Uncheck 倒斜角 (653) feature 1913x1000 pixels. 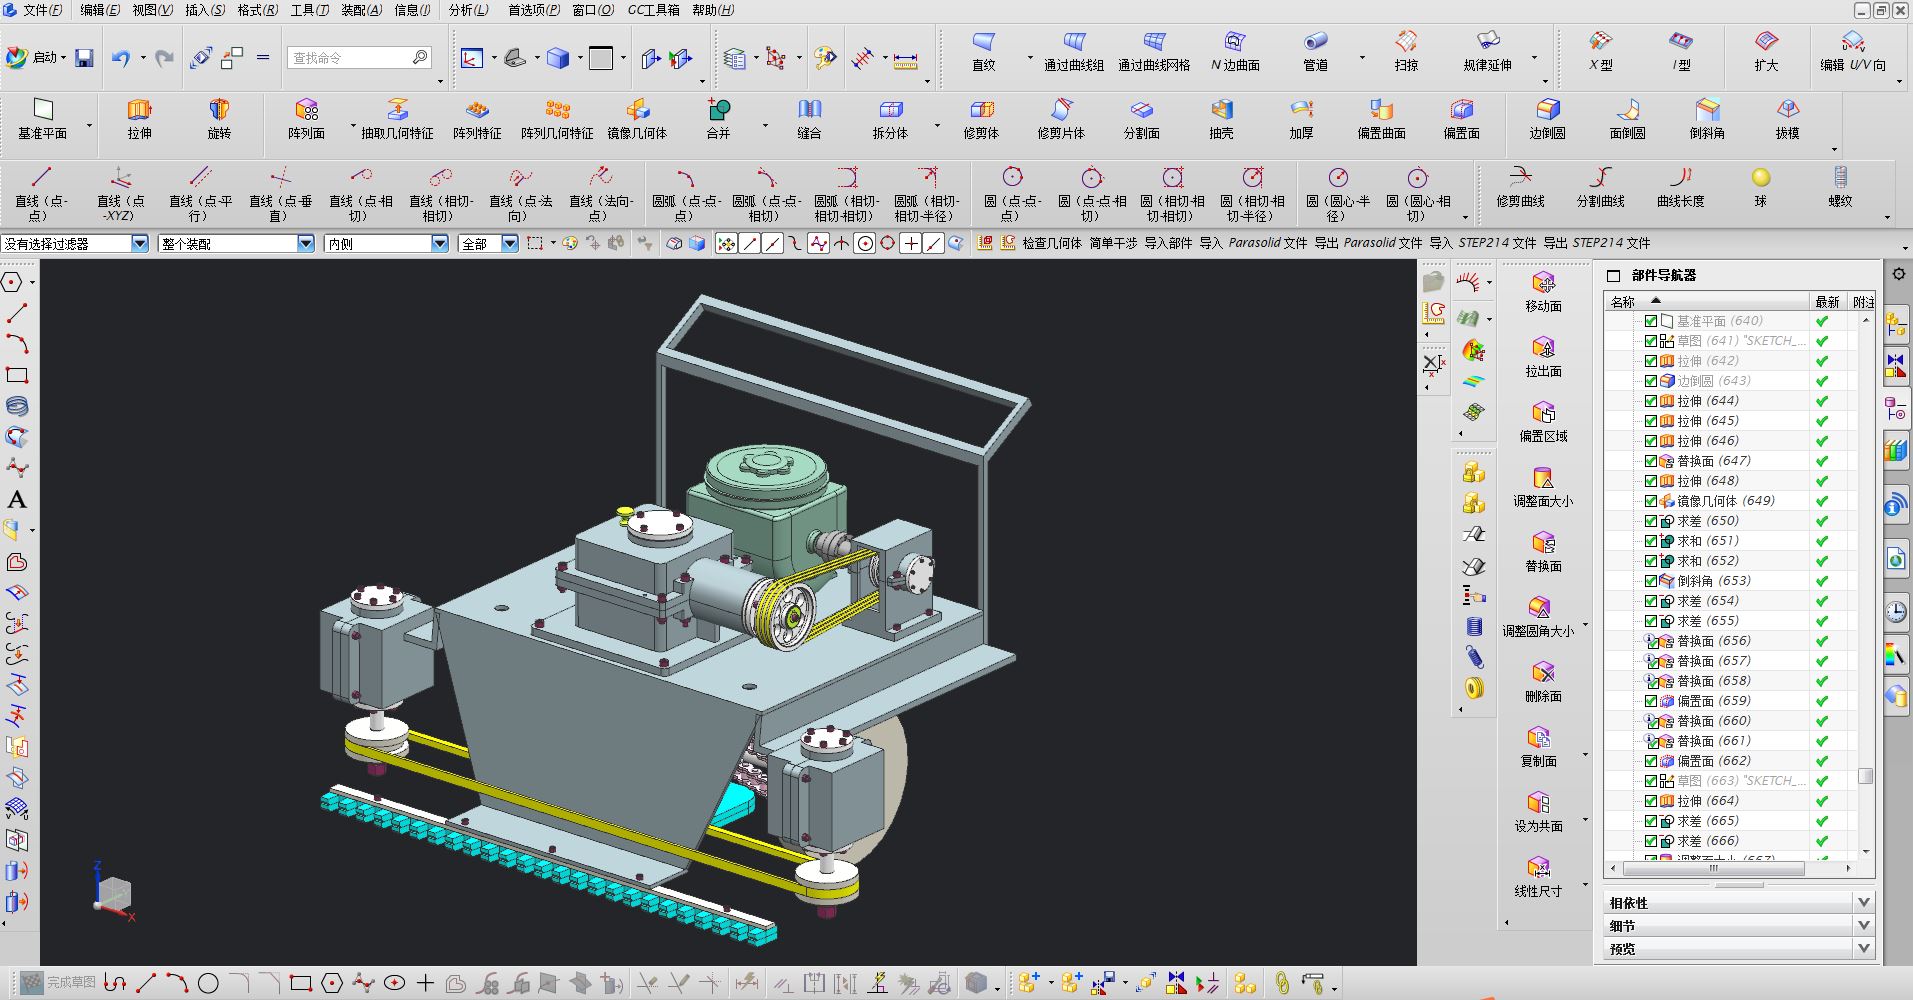1651,581
